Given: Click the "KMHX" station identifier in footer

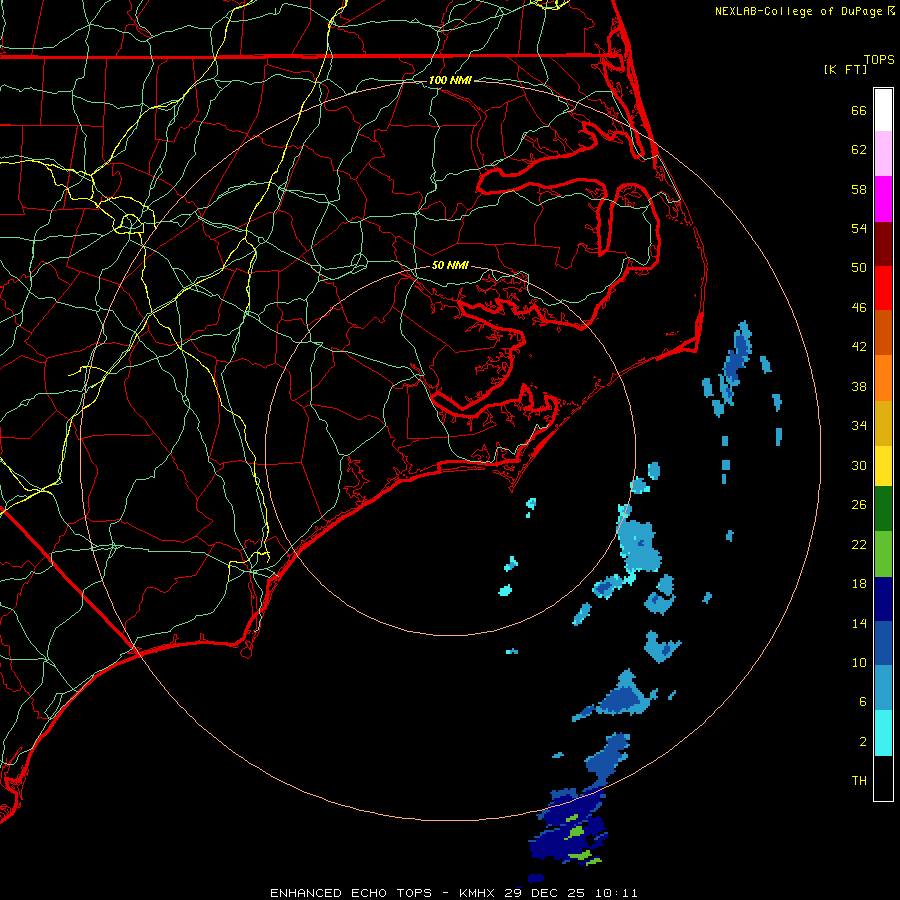Looking at the screenshot, I should click(x=476, y=893).
